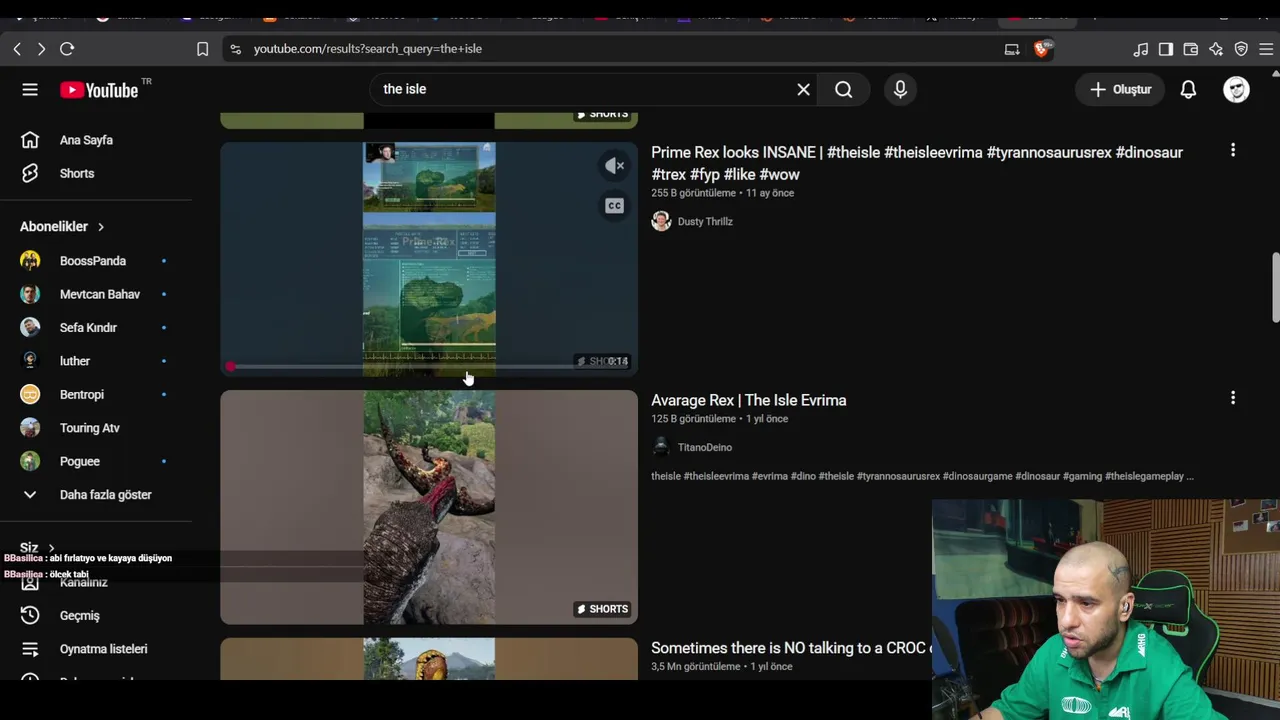Screen dimensions: 1280x720
Task: Select the address bar URL field
Action: 620,49
